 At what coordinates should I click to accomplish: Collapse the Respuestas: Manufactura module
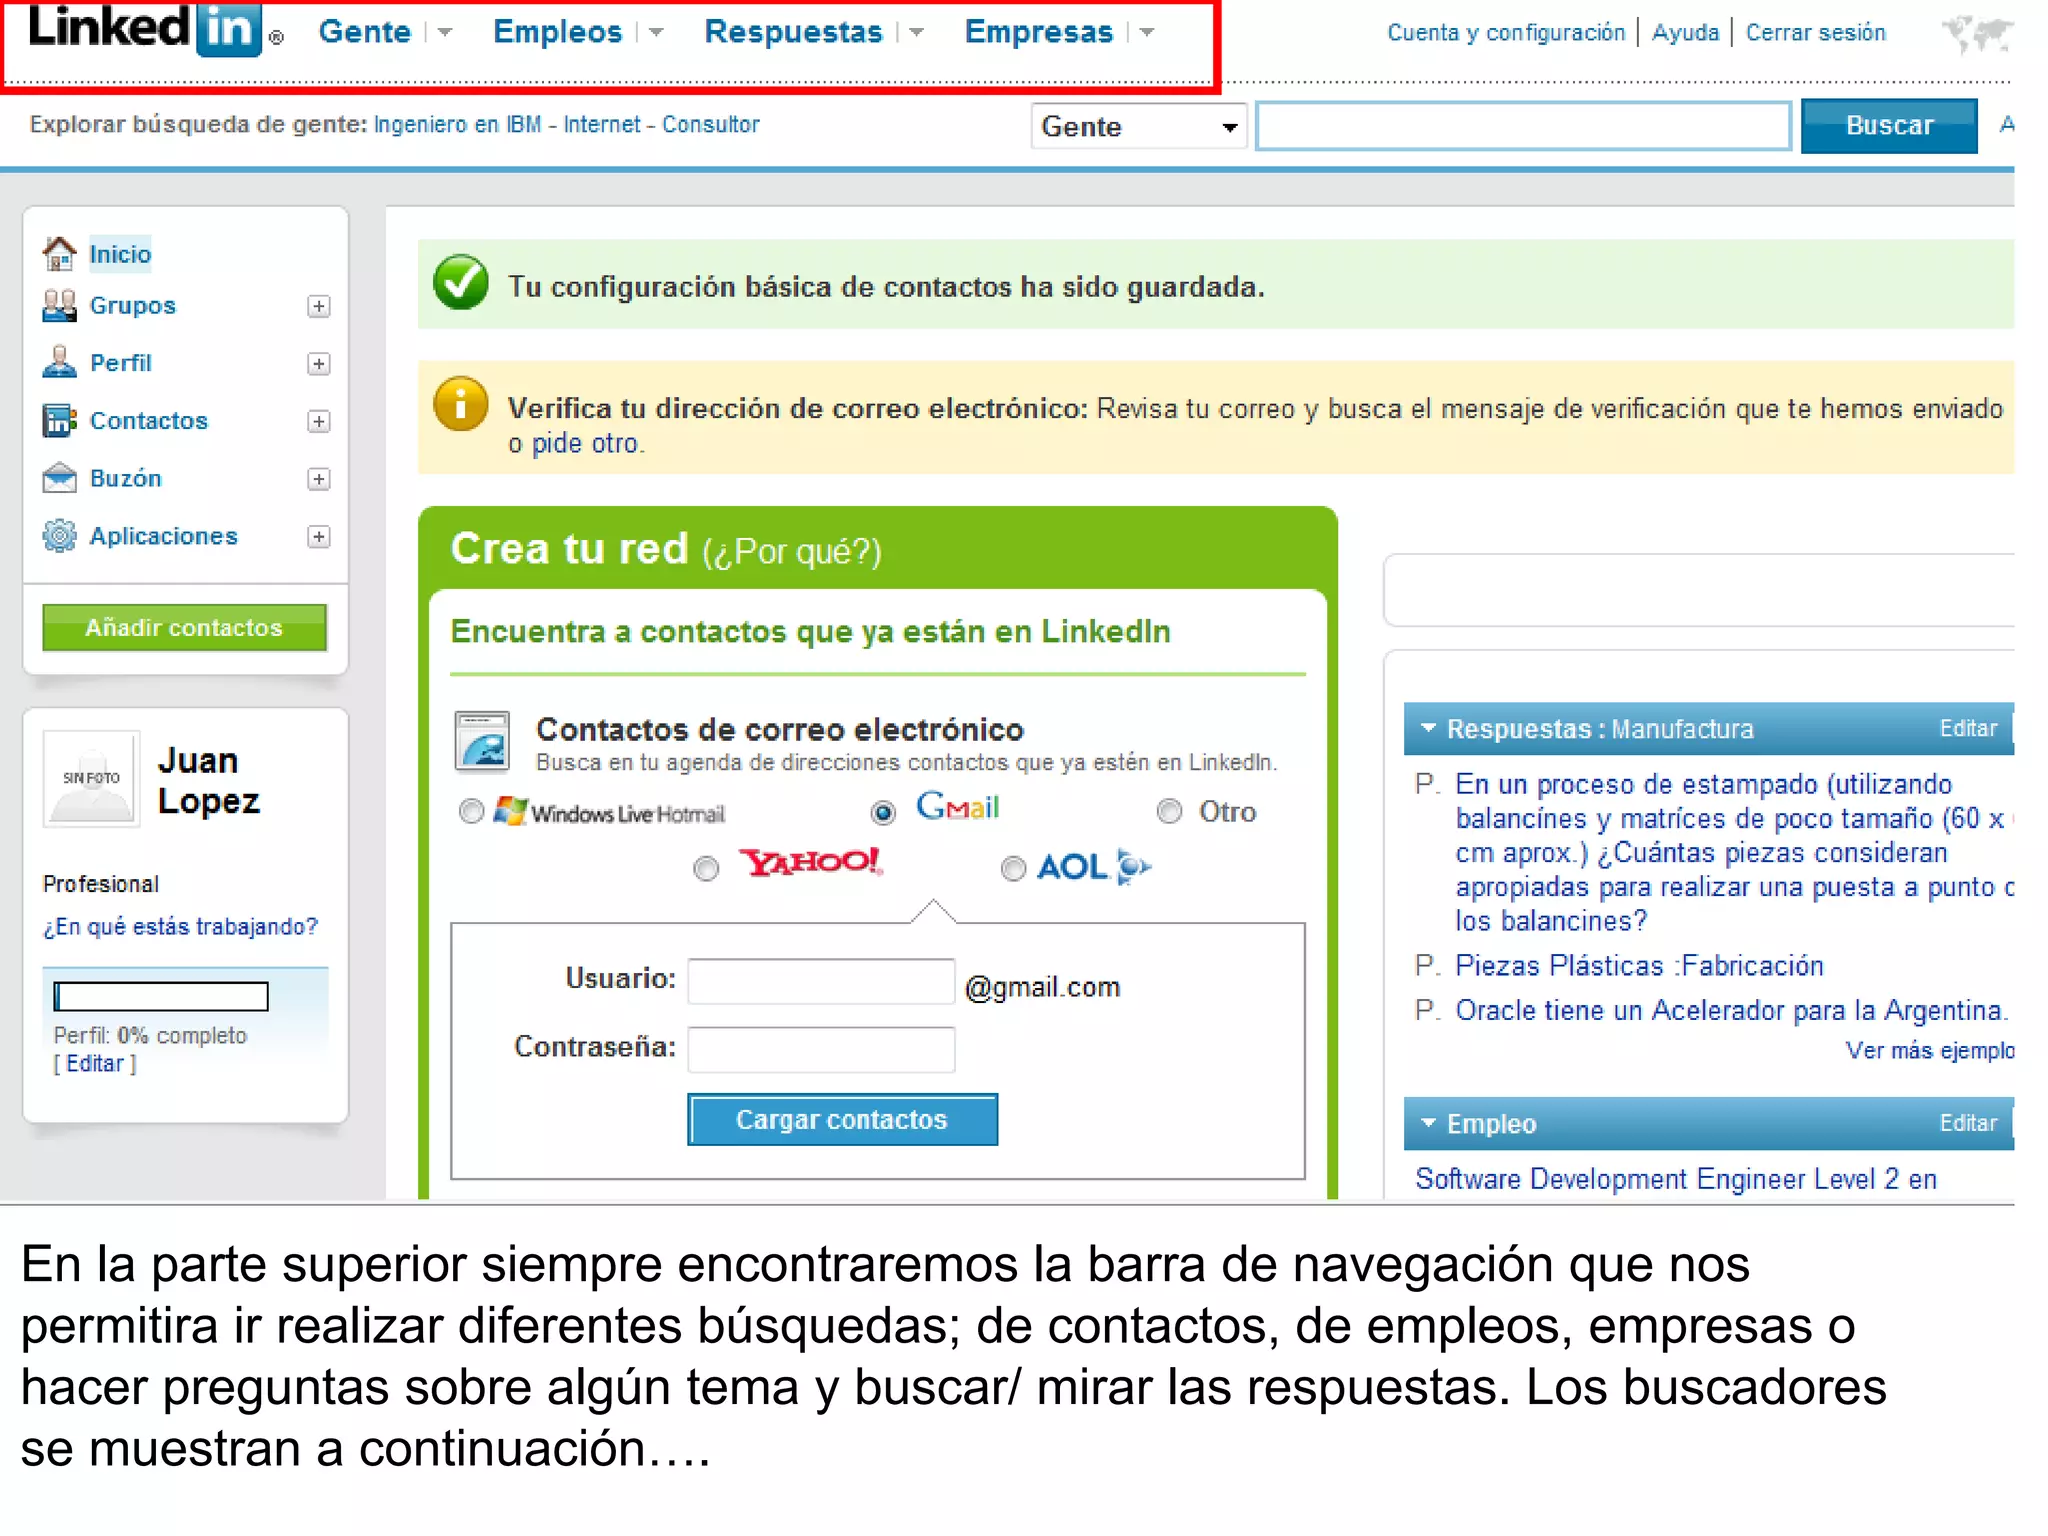[x=1428, y=728]
